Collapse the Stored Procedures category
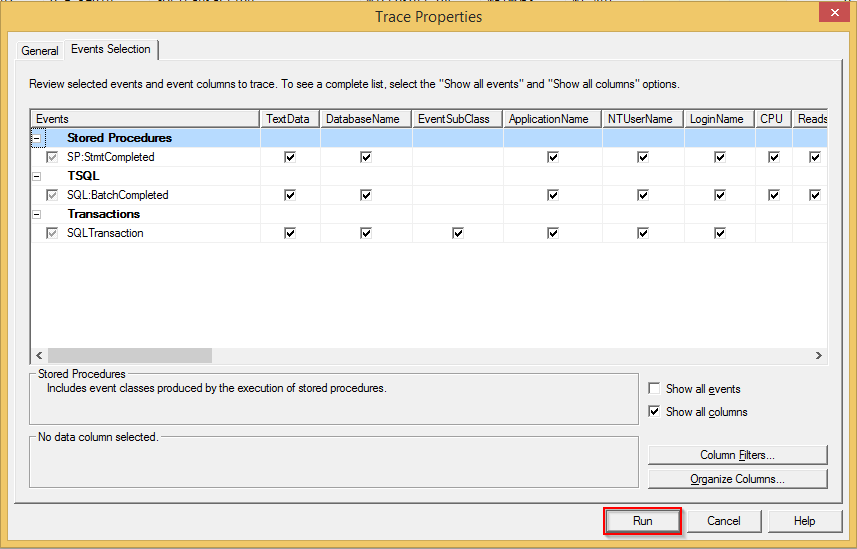Image resolution: width=857 pixels, height=549 pixels. pos(37,138)
